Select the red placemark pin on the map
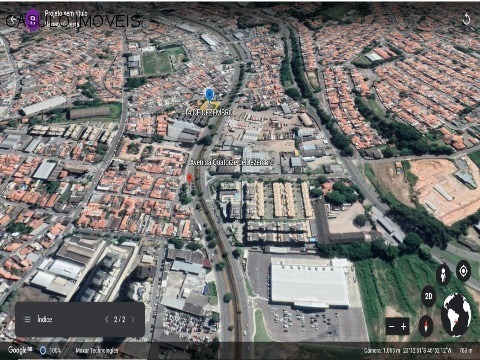 189,178
